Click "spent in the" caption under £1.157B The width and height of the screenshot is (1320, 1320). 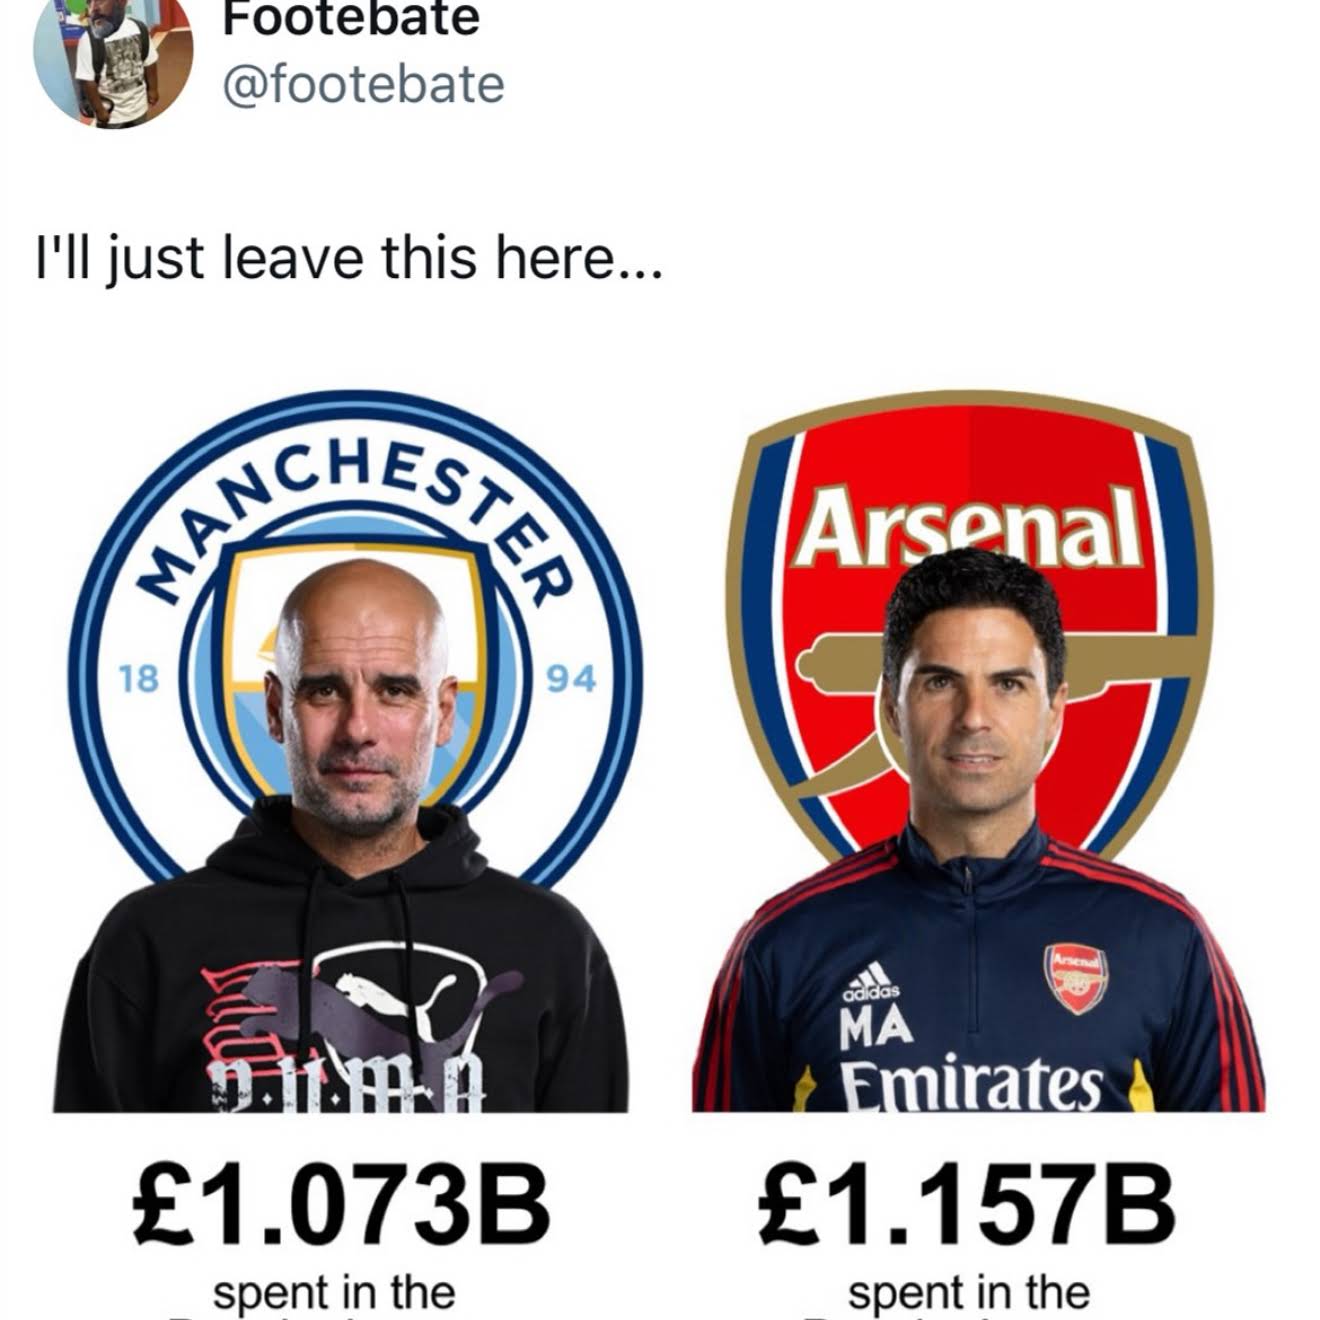click(x=968, y=1292)
